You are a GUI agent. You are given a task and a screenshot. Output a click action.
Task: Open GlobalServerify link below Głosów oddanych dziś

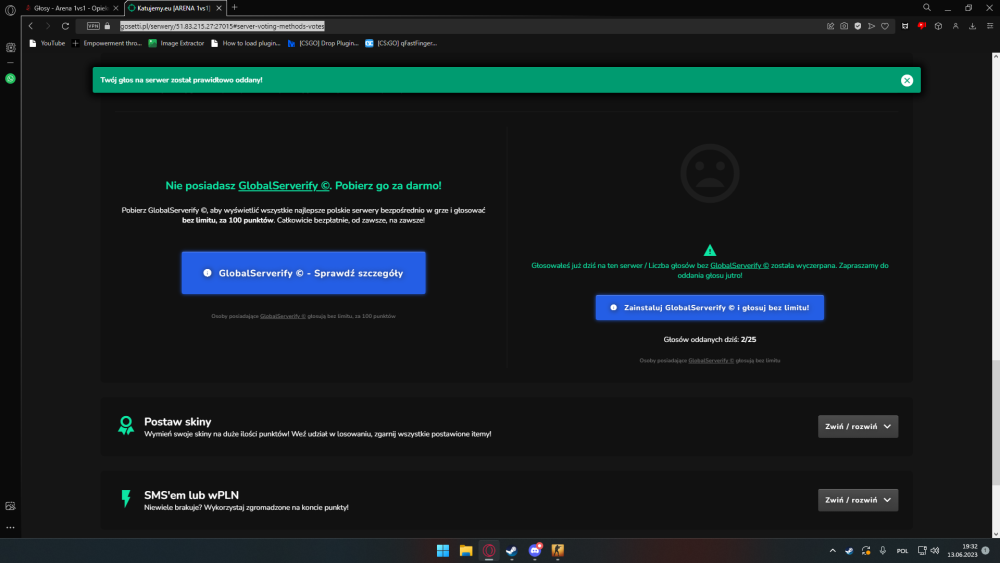pyautogui.click(x=710, y=361)
